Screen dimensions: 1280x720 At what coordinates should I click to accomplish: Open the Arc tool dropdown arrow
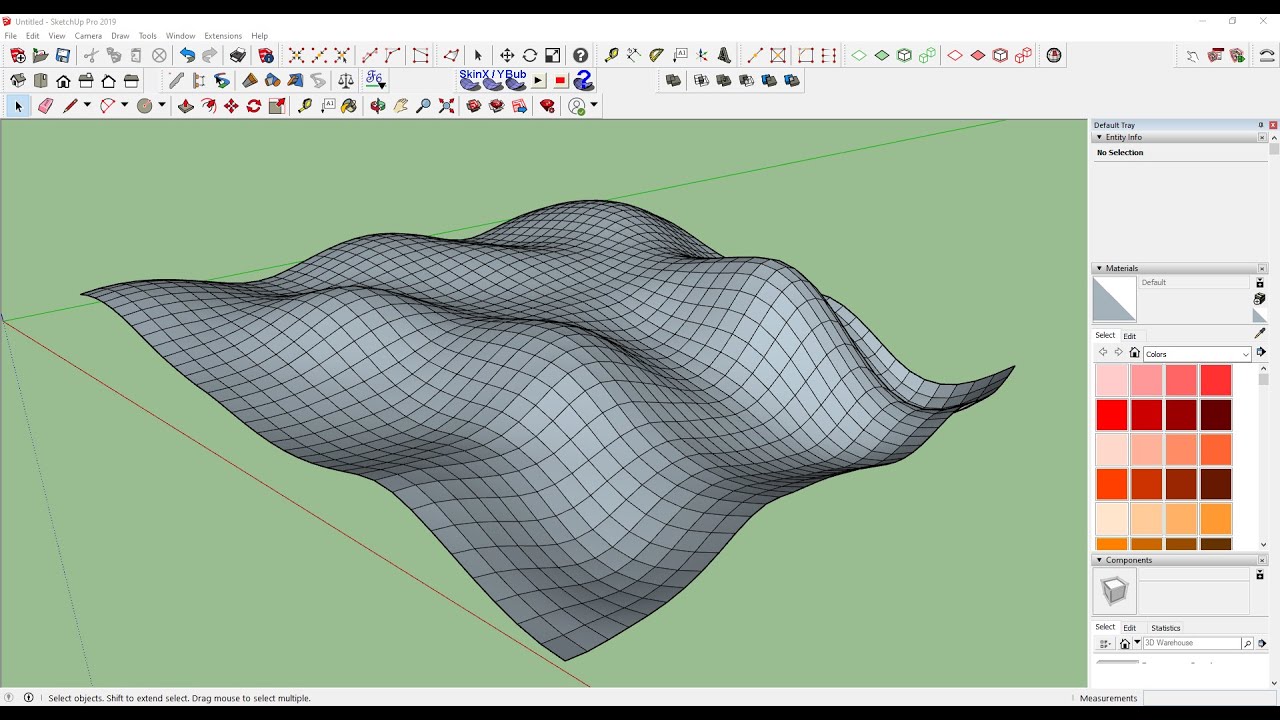click(124, 106)
